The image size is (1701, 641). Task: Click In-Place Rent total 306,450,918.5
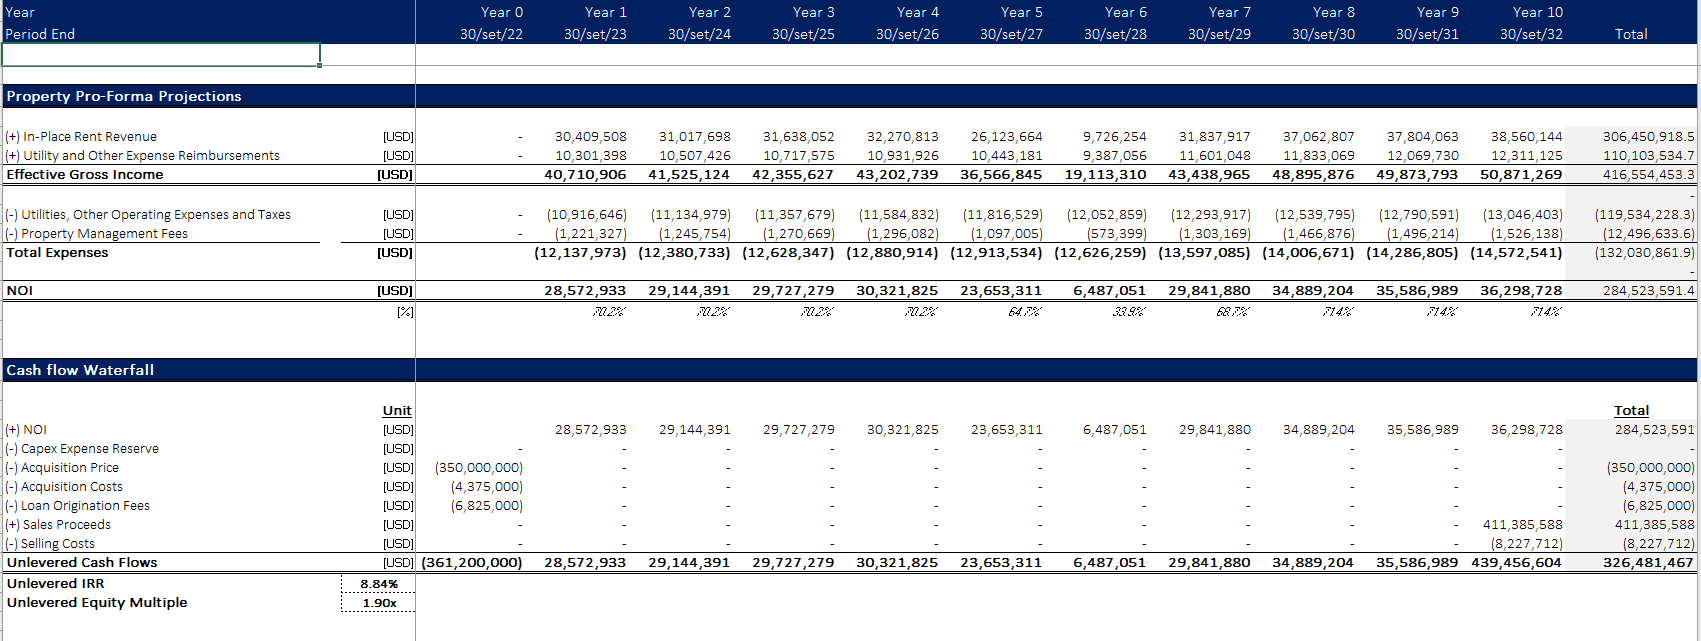tap(1648, 137)
